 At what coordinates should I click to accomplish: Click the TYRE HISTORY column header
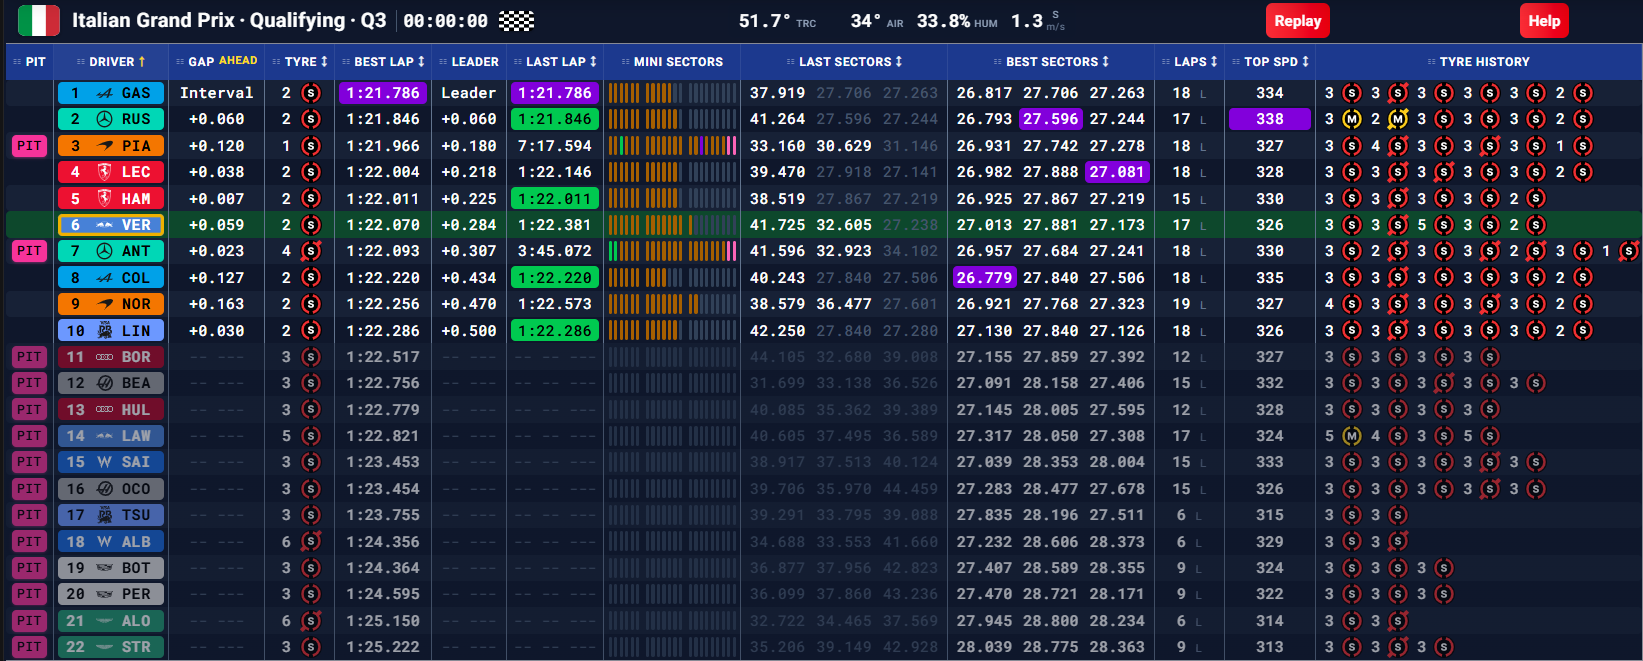pyautogui.click(x=1478, y=62)
